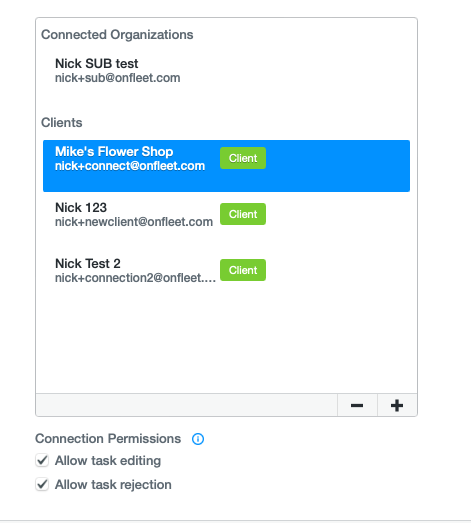Click the Clients section header
Image resolution: width=471 pixels, height=523 pixels.
click(x=61, y=123)
